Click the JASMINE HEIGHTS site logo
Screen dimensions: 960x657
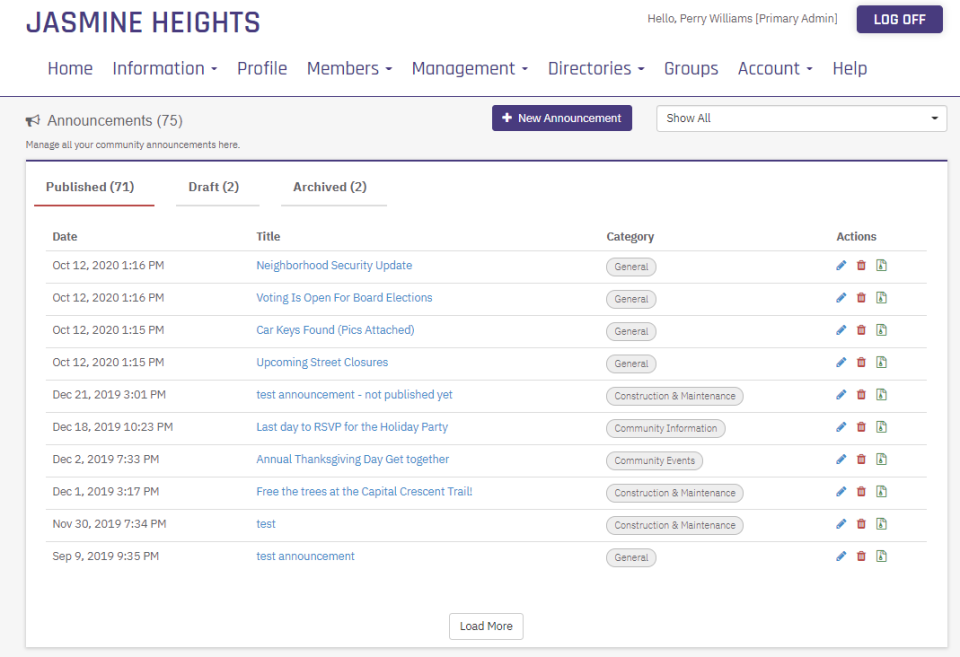142,21
